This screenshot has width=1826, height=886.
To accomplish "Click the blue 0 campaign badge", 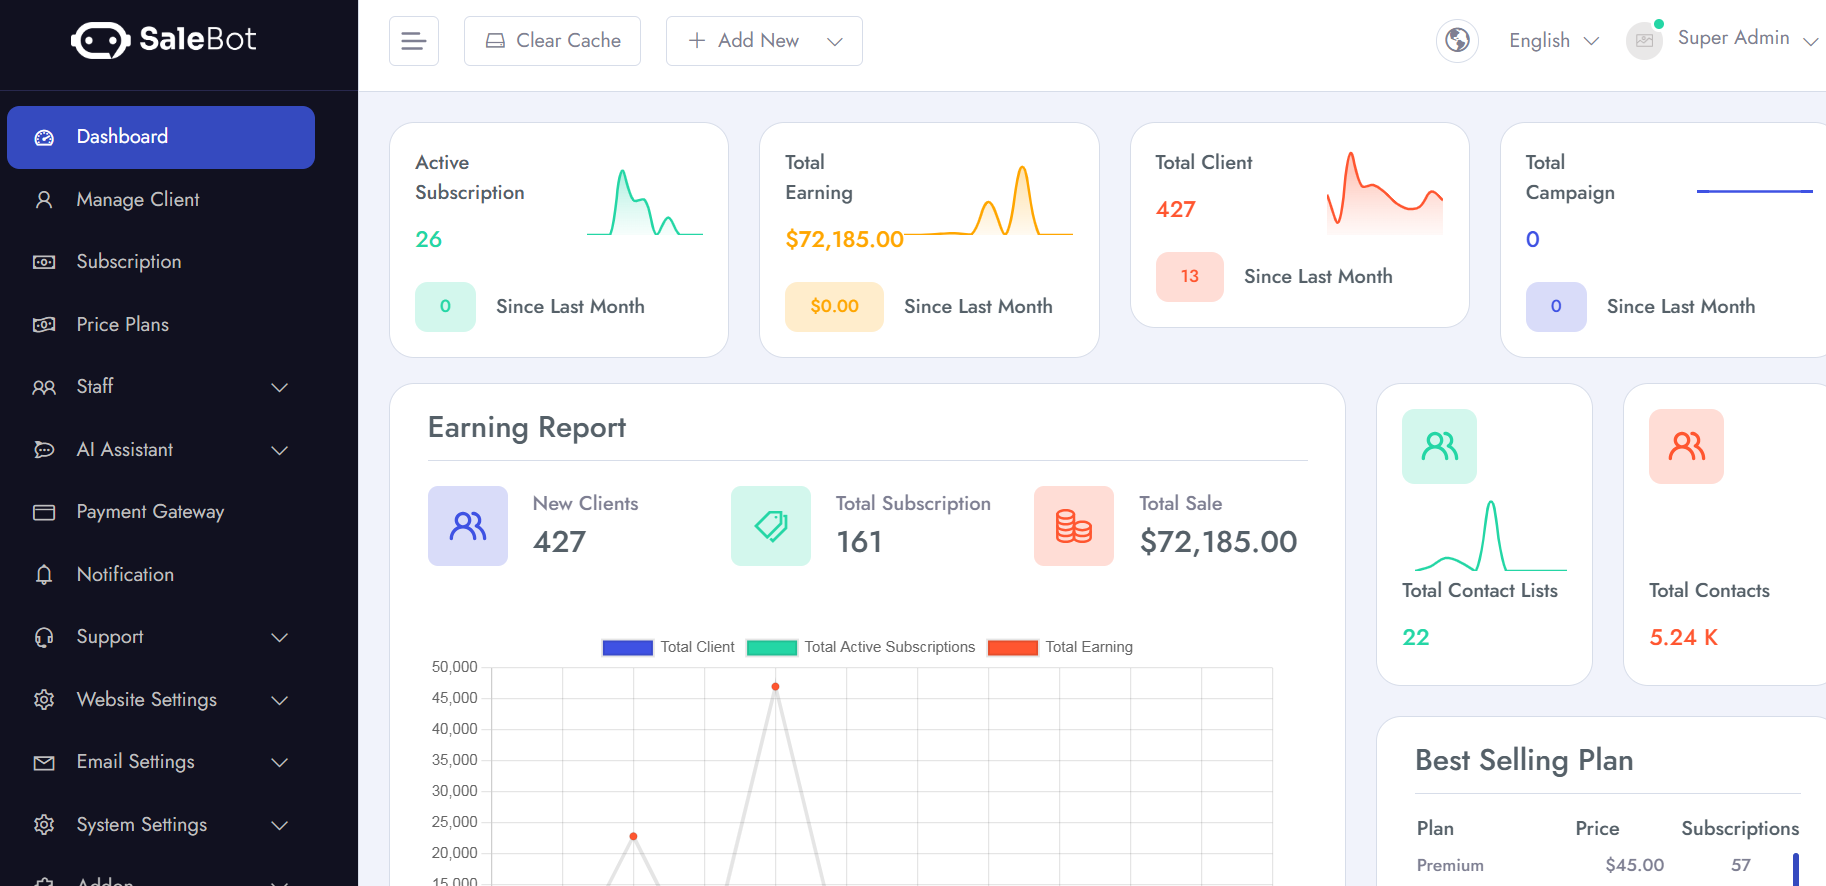I will click(x=1556, y=306).
